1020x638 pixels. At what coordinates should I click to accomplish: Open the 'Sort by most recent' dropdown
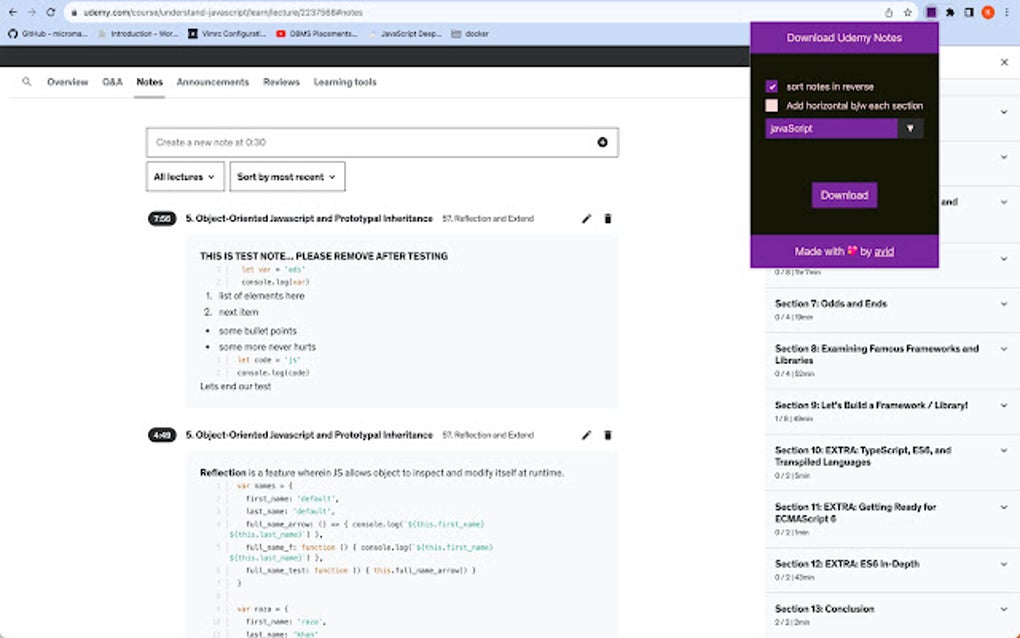pos(287,177)
